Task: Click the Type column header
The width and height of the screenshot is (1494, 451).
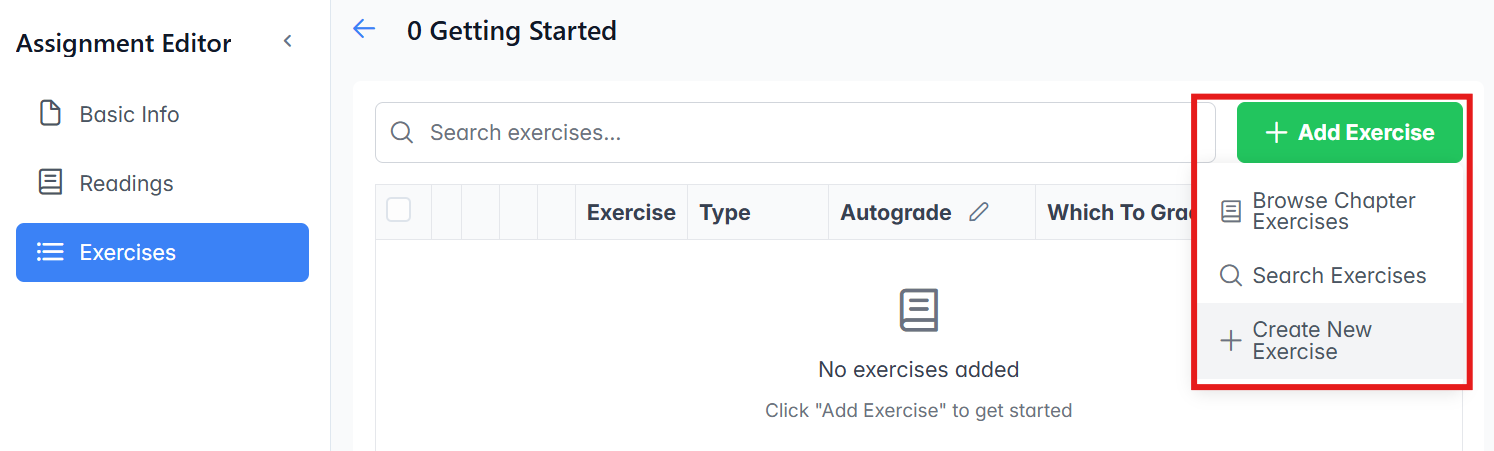Action: (725, 212)
